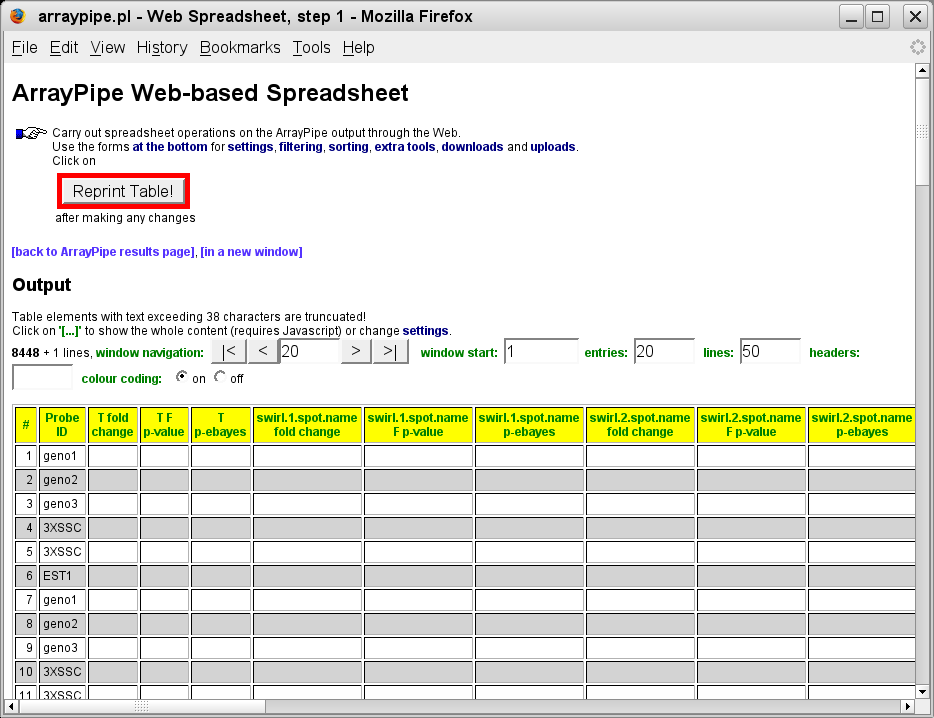Click the horizontal scrollbar left arrow
The height and width of the screenshot is (718, 934).
[11, 706]
